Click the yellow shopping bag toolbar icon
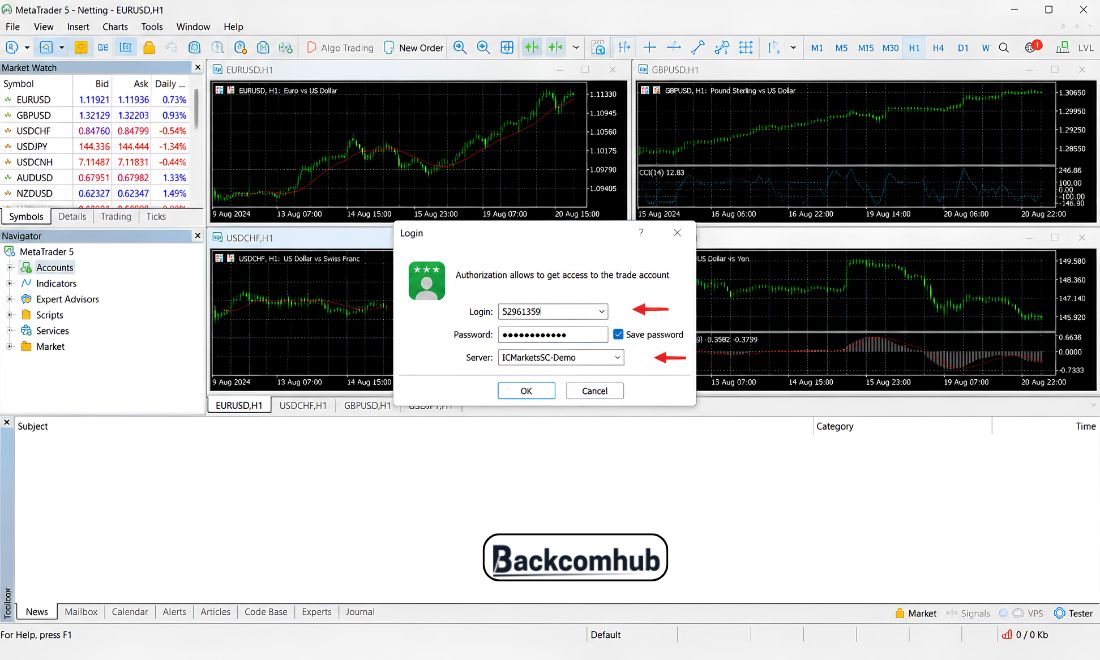Image resolution: width=1100 pixels, height=660 pixels. point(149,48)
